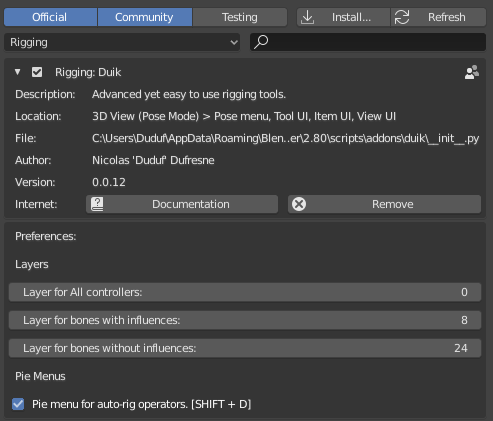Click the add-on file path text
Screen dimensions: 493x421
285,138
